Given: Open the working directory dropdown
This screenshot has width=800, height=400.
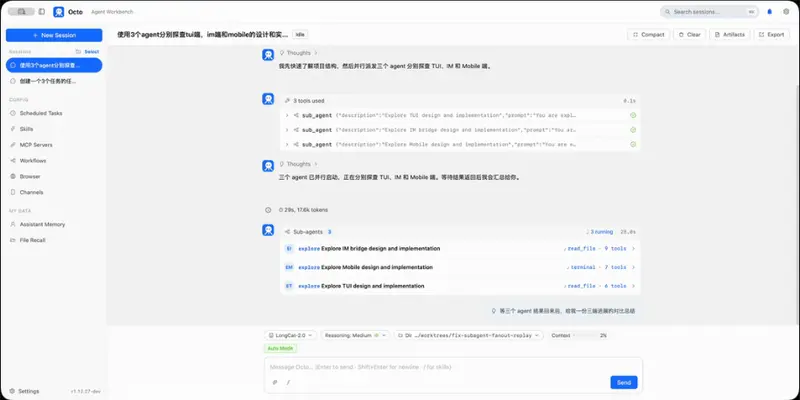Looking at the screenshot, I should [468, 336].
